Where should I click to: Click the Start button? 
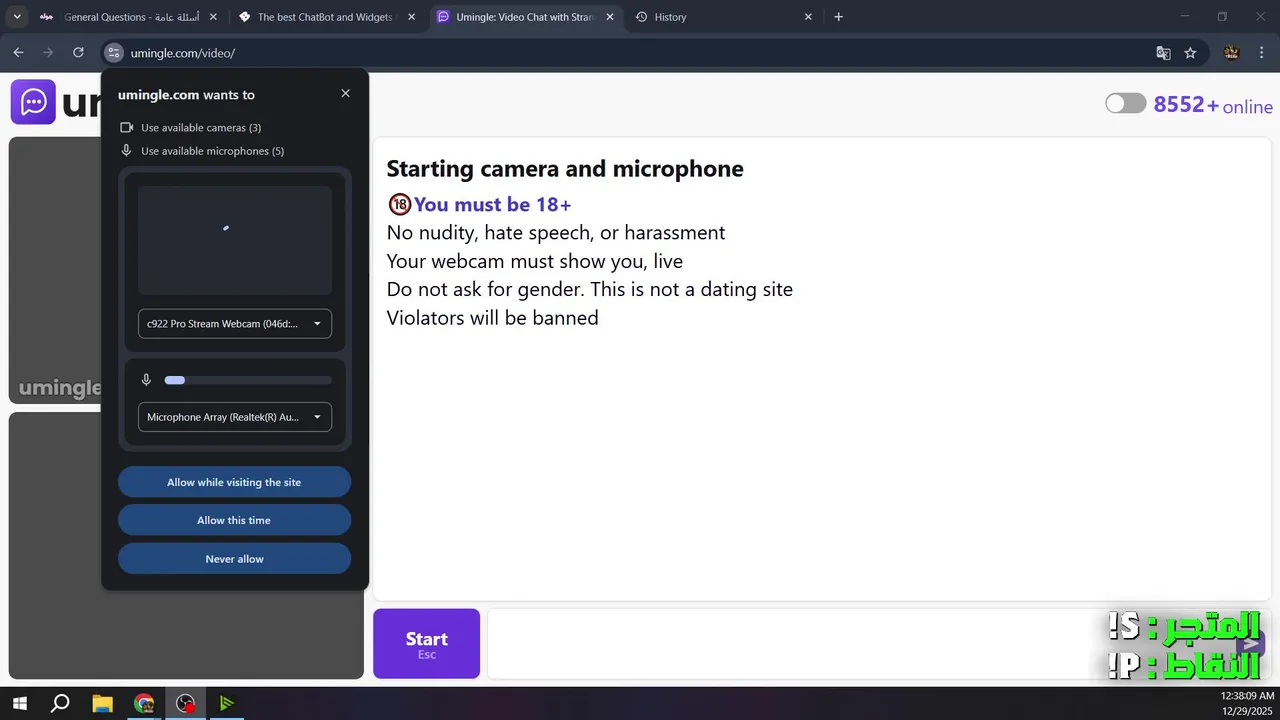427,644
